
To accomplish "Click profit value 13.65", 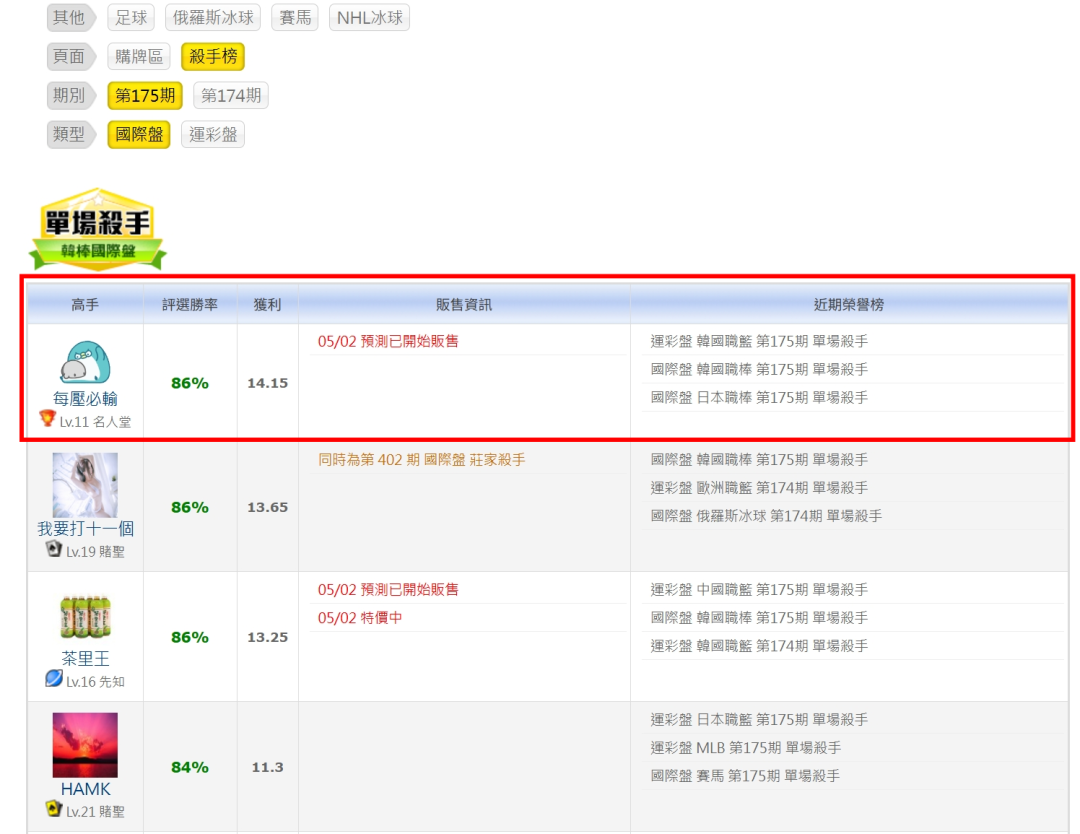I will [267, 508].
